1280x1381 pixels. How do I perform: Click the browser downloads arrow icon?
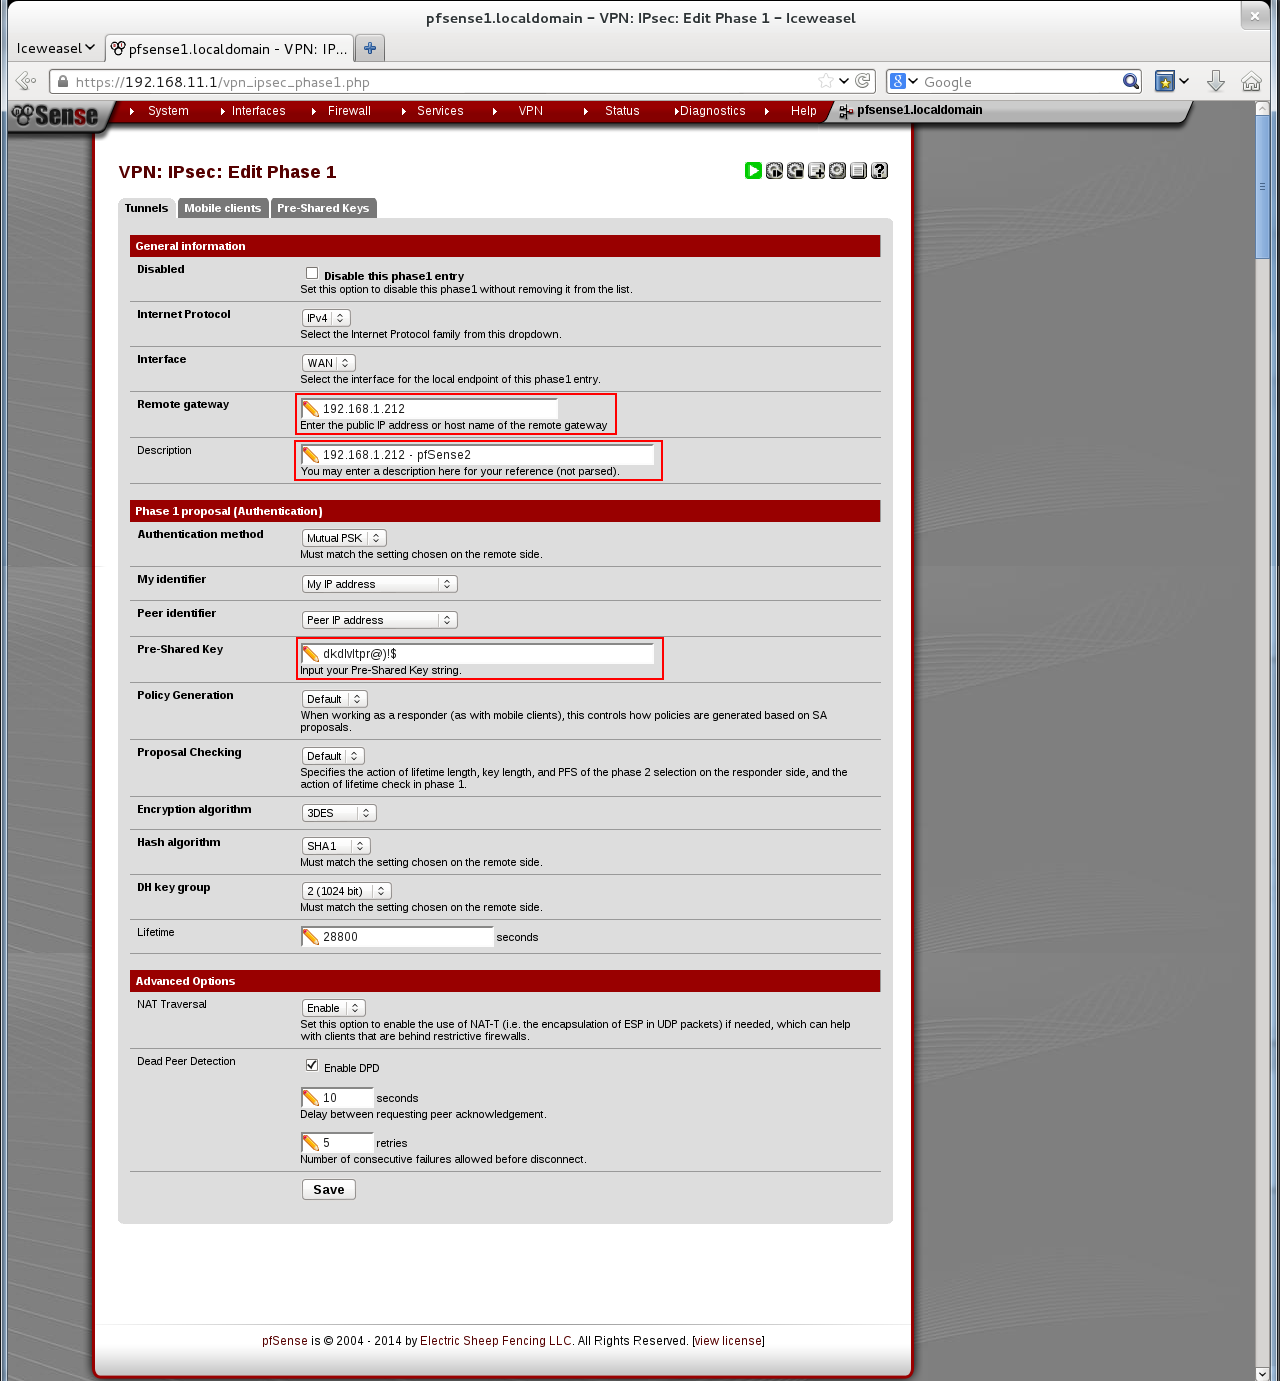[1216, 82]
